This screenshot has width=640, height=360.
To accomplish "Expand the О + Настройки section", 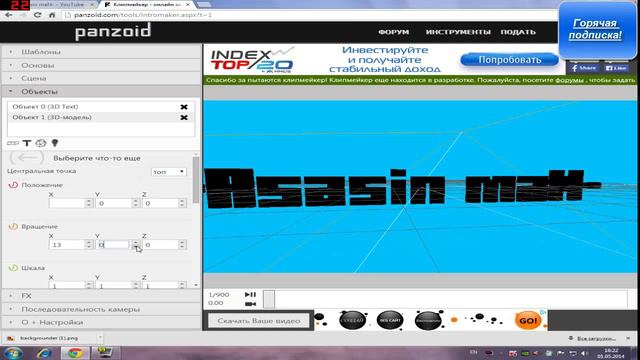I will (x=101, y=322).
